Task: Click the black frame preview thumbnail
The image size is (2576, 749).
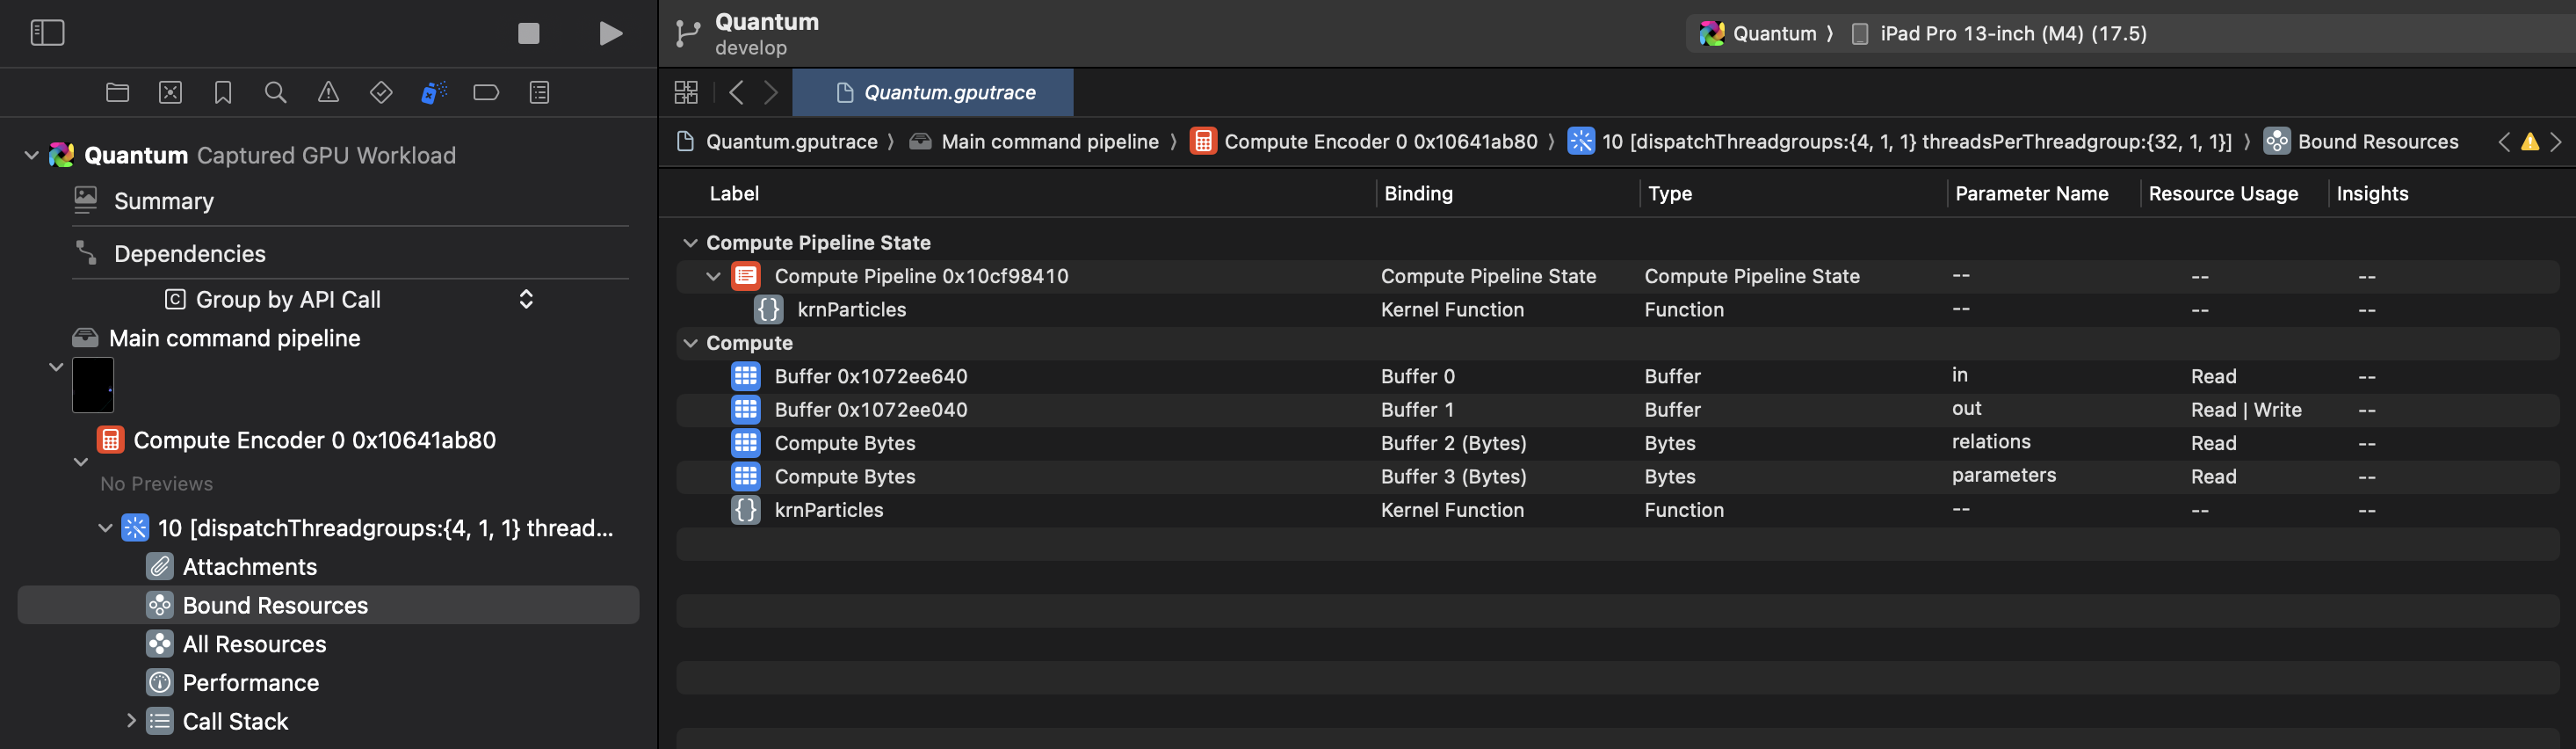Action: [x=93, y=385]
